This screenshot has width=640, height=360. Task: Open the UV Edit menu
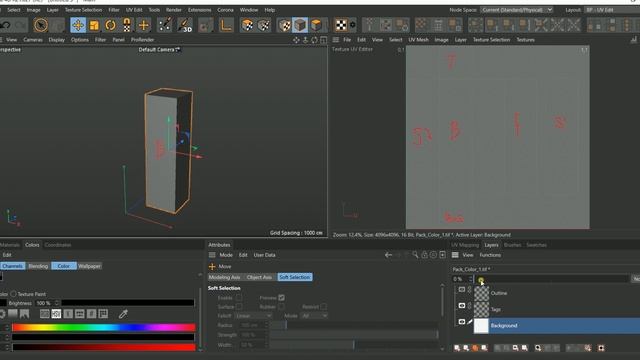pos(134,10)
